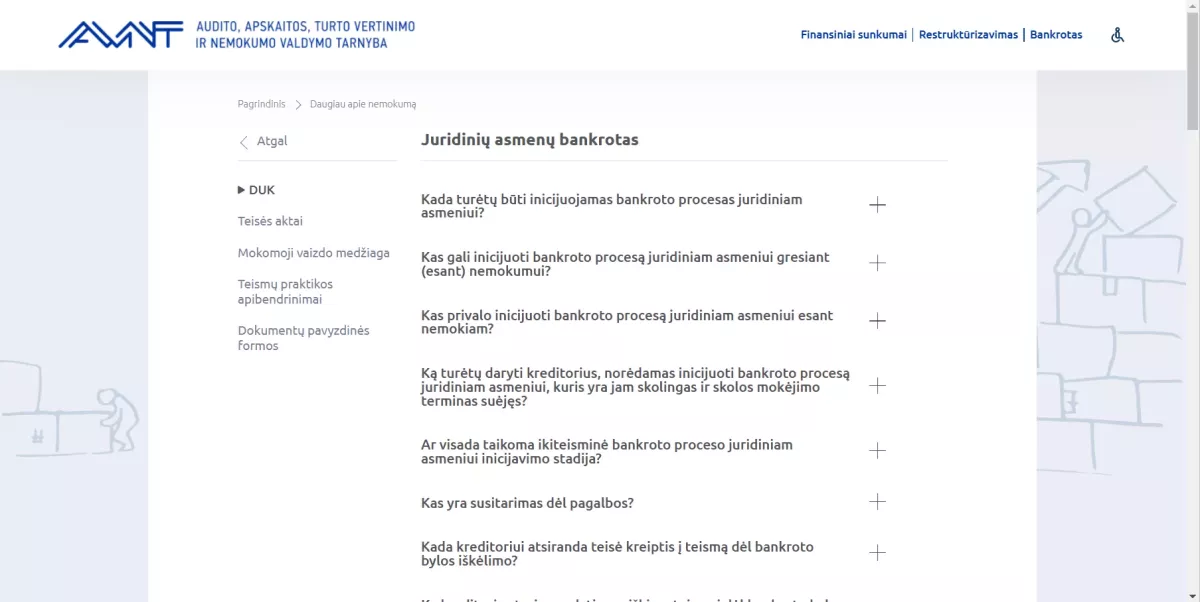1200x602 pixels.
Task: Expand 'Kas yra susitarimas dėl pagalbos?' question
Action: (x=878, y=502)
